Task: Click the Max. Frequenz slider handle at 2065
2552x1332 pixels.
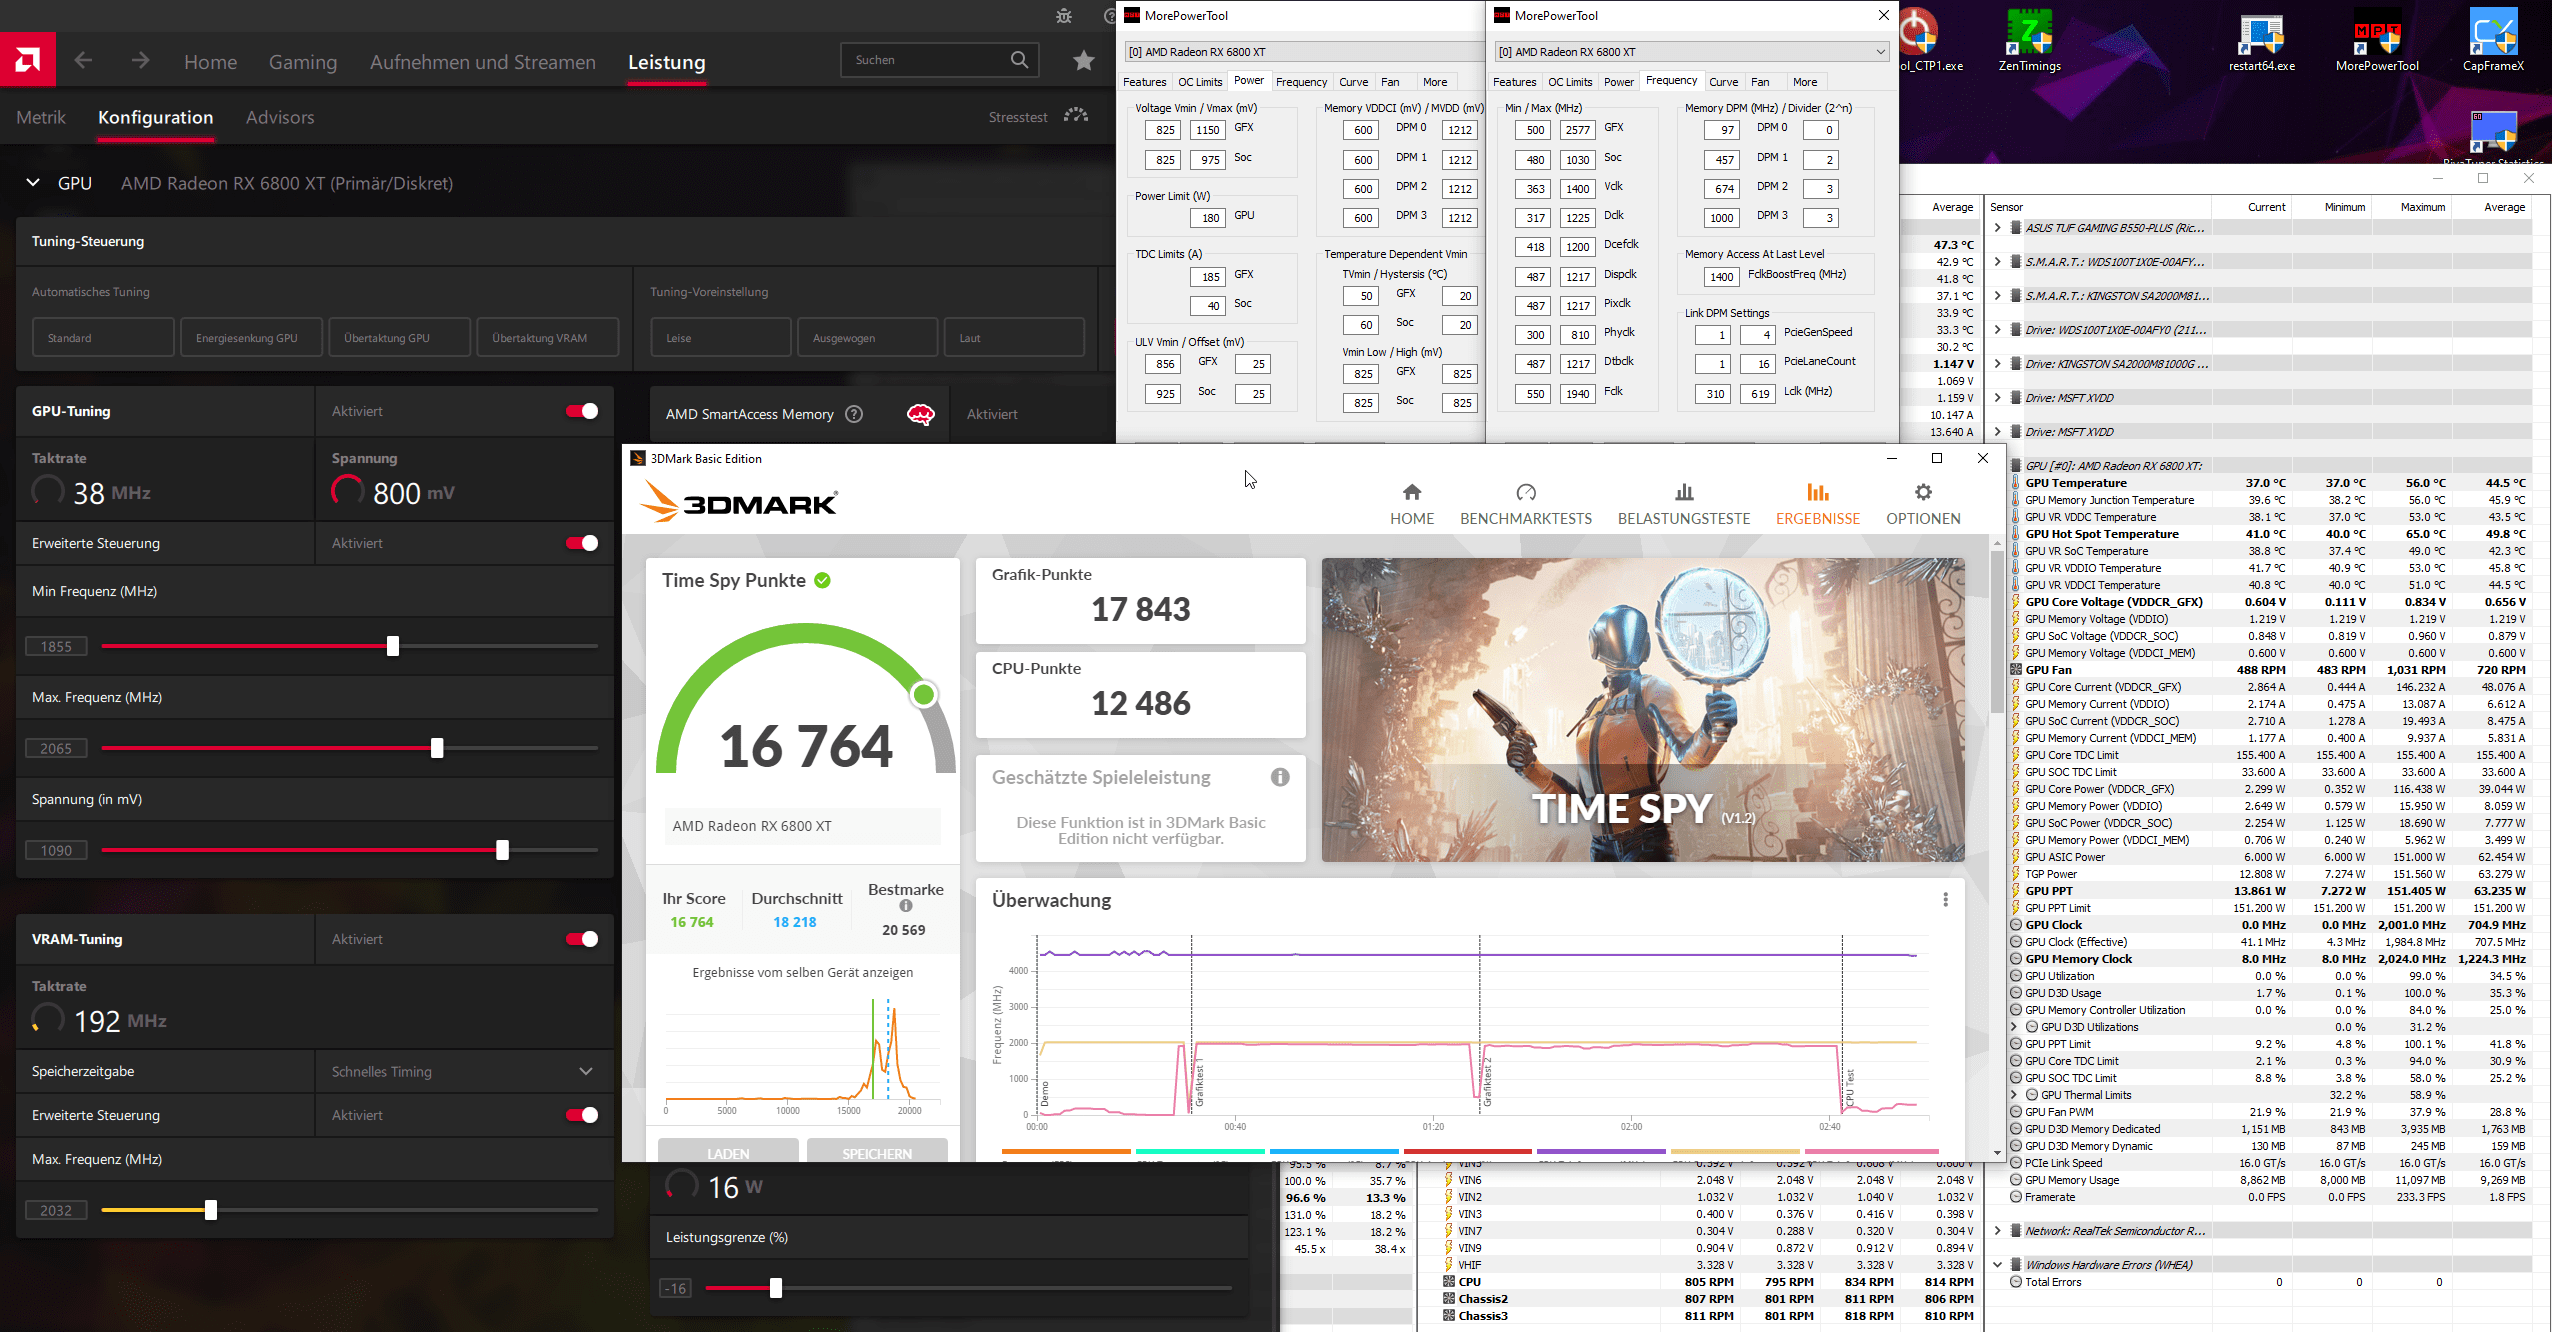Action: click(x=437, y=748)
